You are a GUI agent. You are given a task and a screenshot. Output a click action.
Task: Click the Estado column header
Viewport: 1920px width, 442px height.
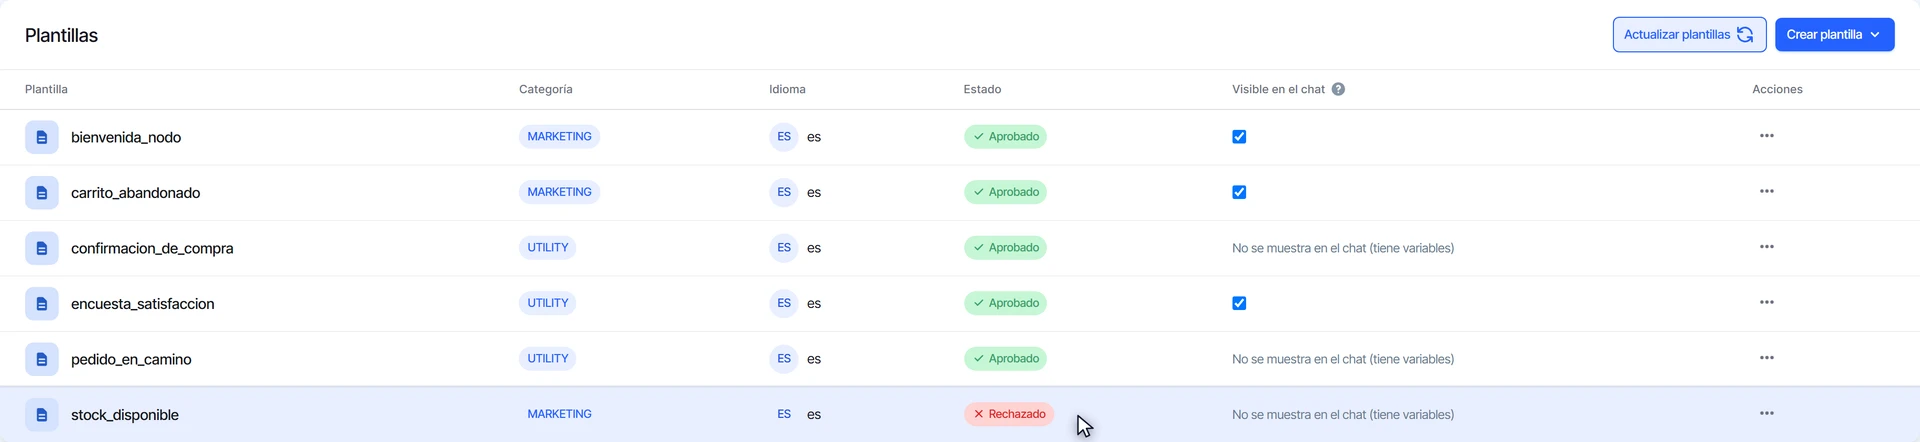pyautogui.click(x=982, y=89)
